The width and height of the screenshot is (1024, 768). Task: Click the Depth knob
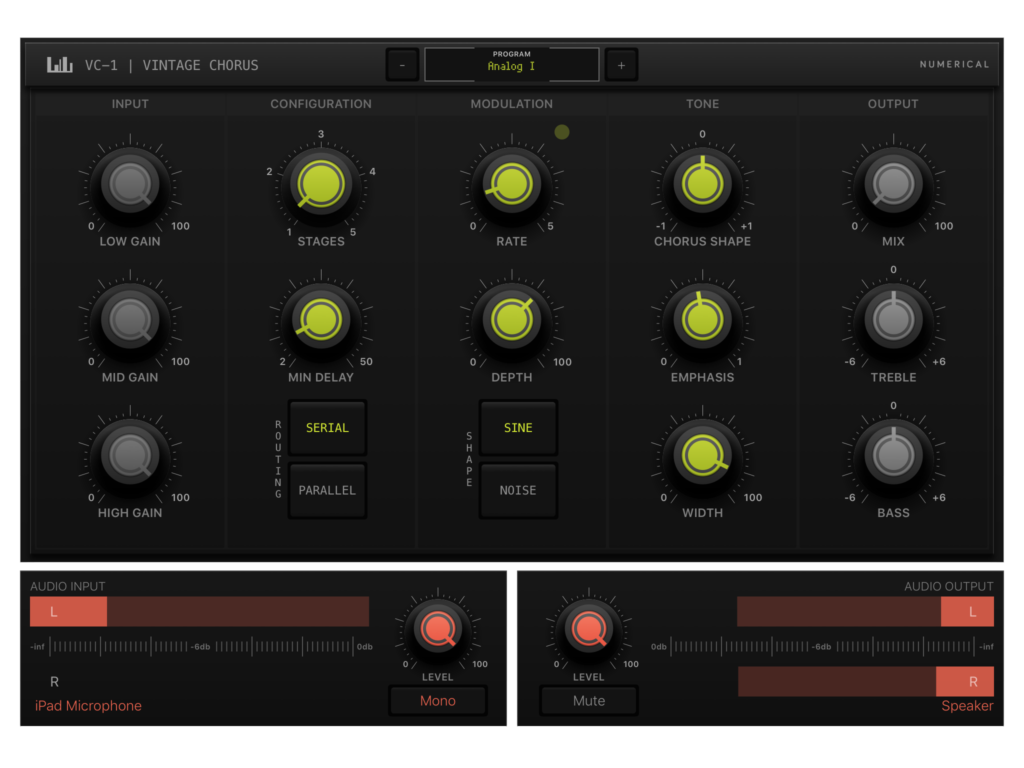(x=511, y=320)
